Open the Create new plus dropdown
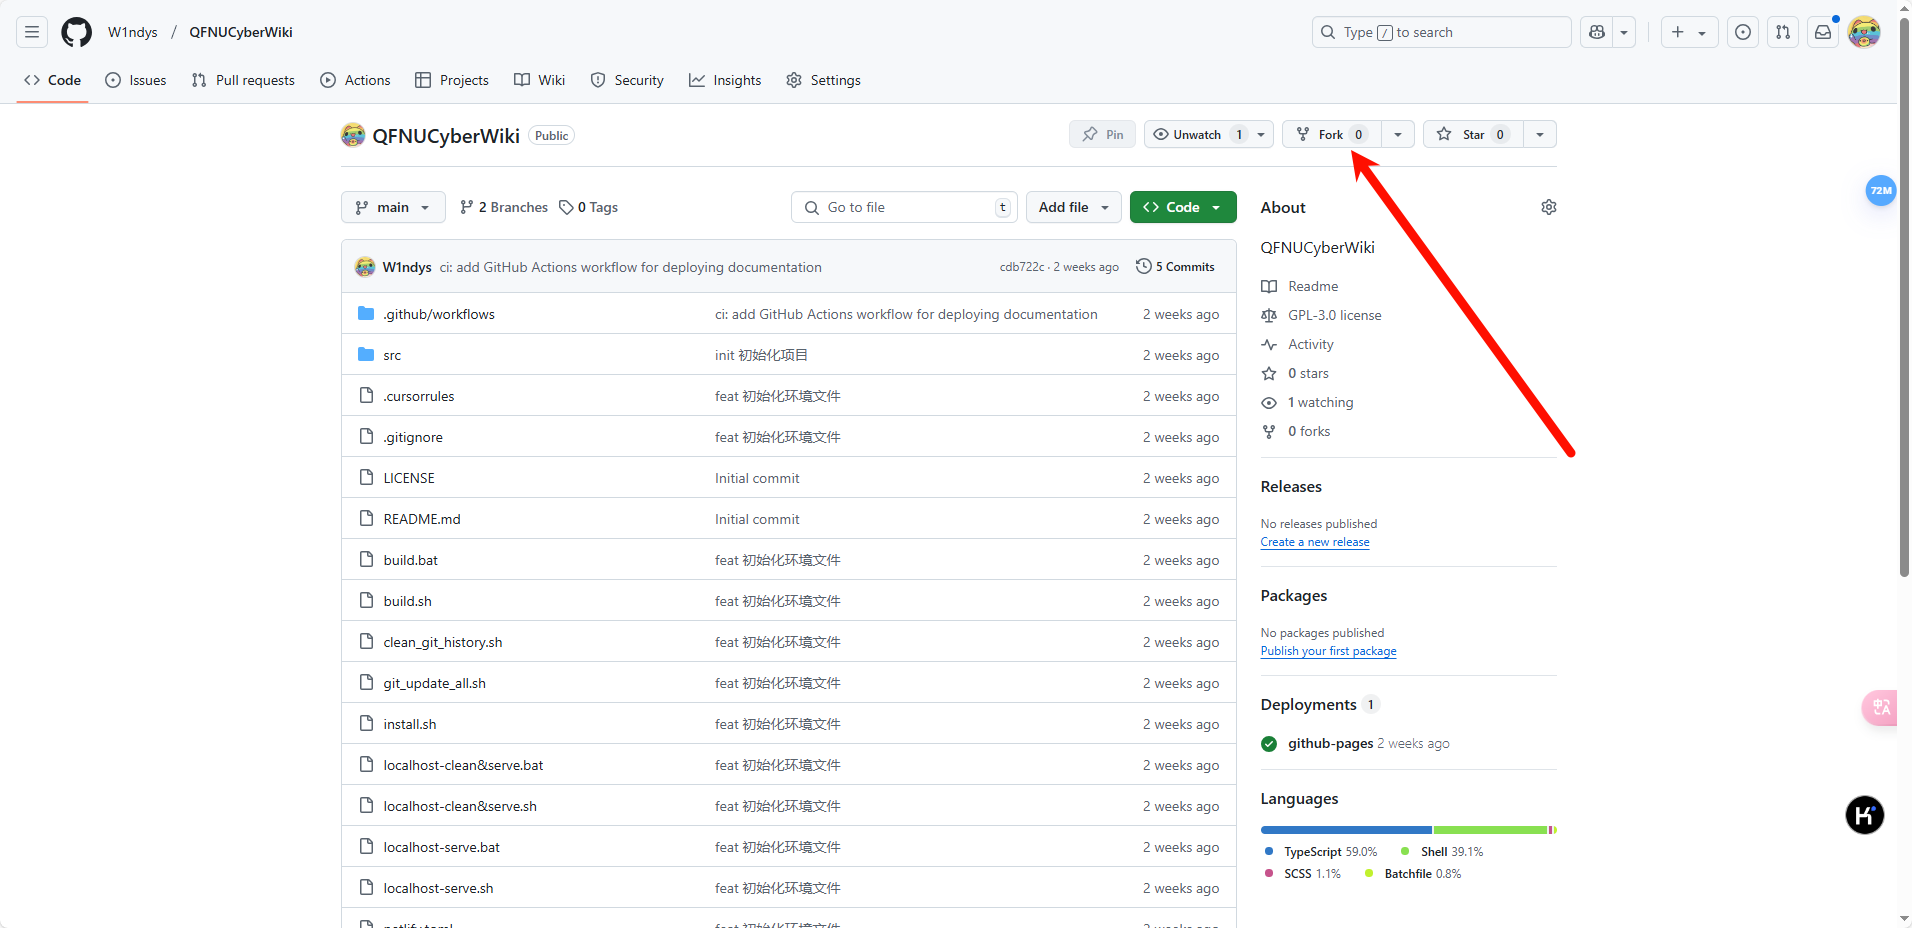The image size is (1912, 928). [1690, 32]
